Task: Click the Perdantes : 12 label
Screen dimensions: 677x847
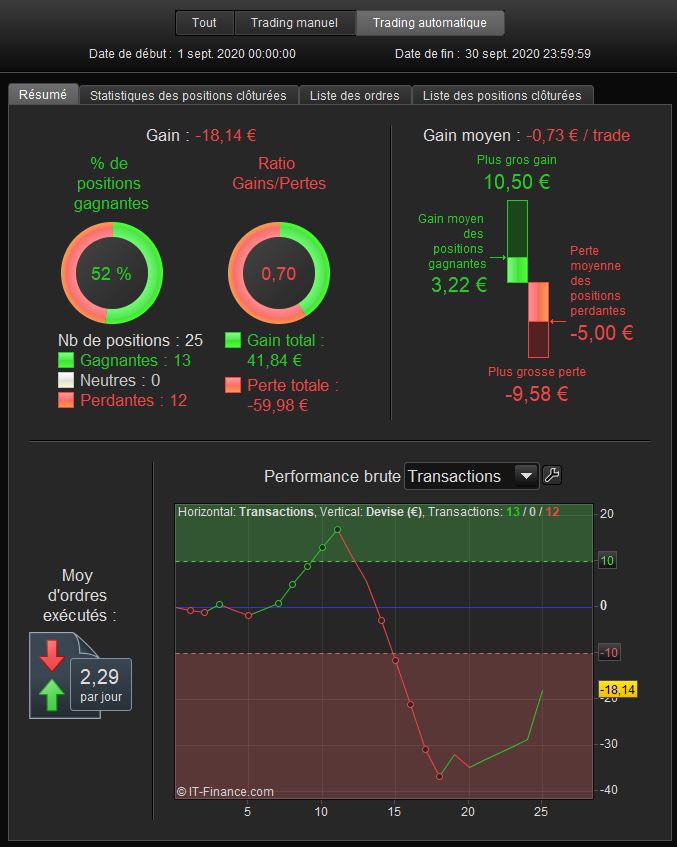Action: click(133, 400)
